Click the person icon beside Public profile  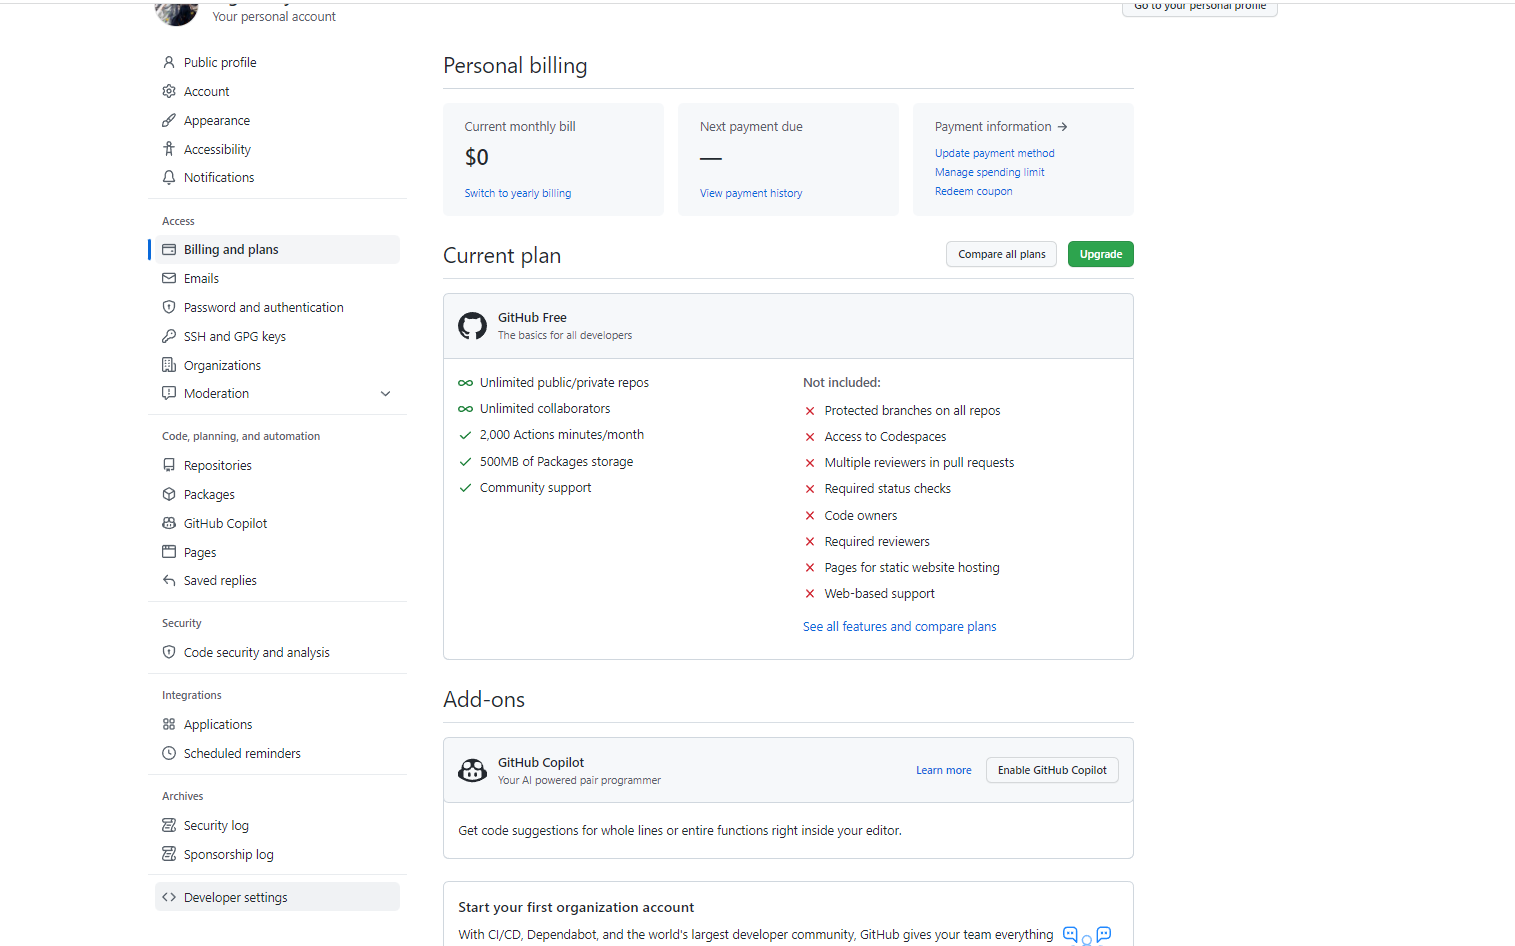coord(169,62)
